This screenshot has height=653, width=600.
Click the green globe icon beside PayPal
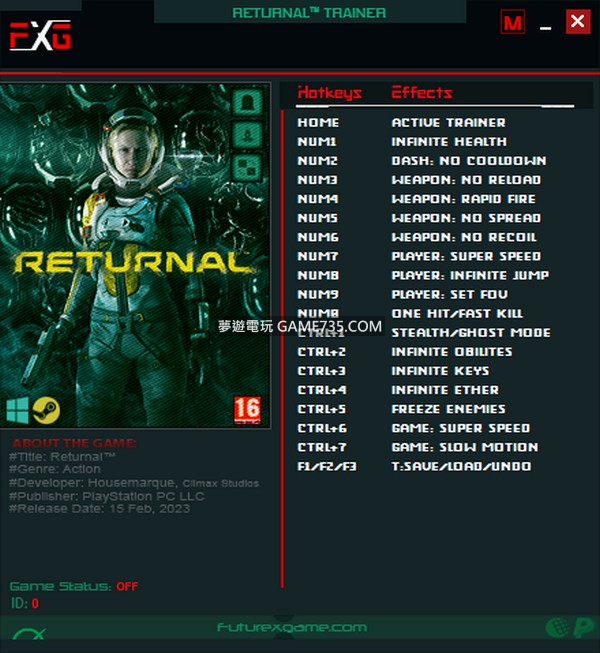click(x=558, y=628)
